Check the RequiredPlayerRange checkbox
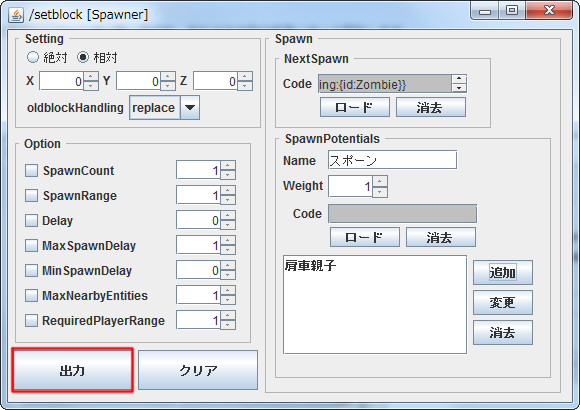Image resolution: width=580 pixels, height=410 pixels. 31,320
